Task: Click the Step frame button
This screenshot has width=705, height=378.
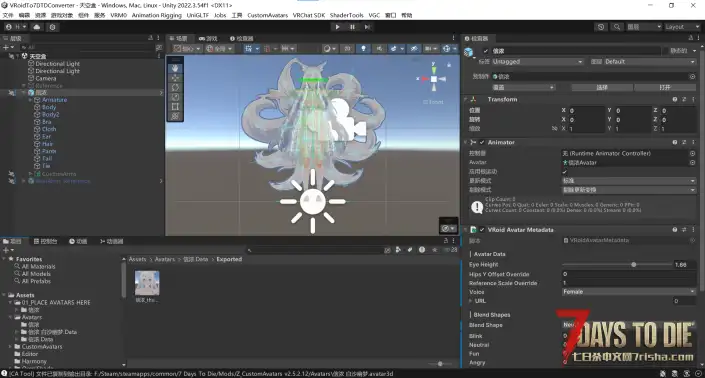Action: pos(367,27)
